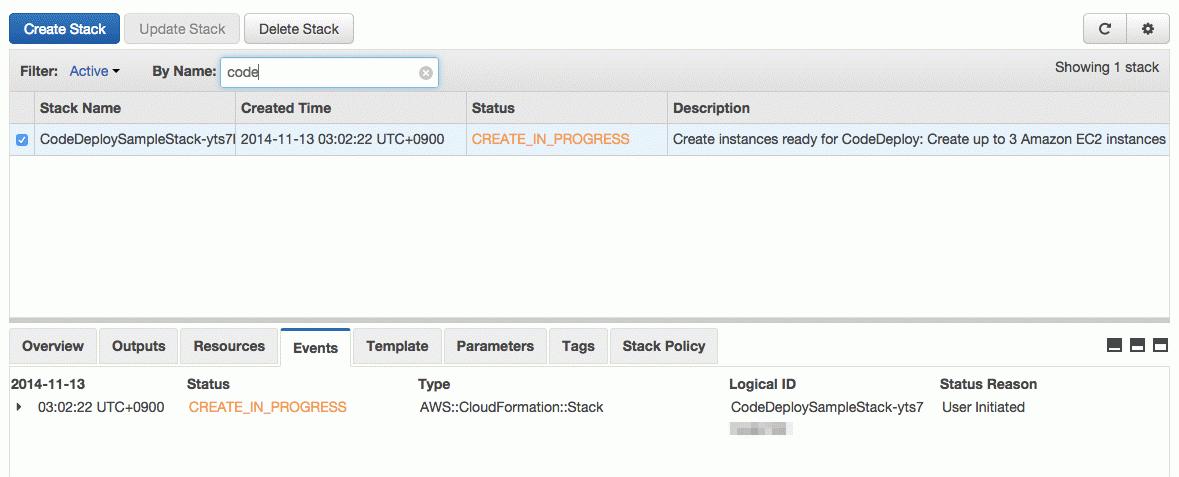Maximize the detail pane icon
The image size is (1179, 477).
click(1161, 345)
